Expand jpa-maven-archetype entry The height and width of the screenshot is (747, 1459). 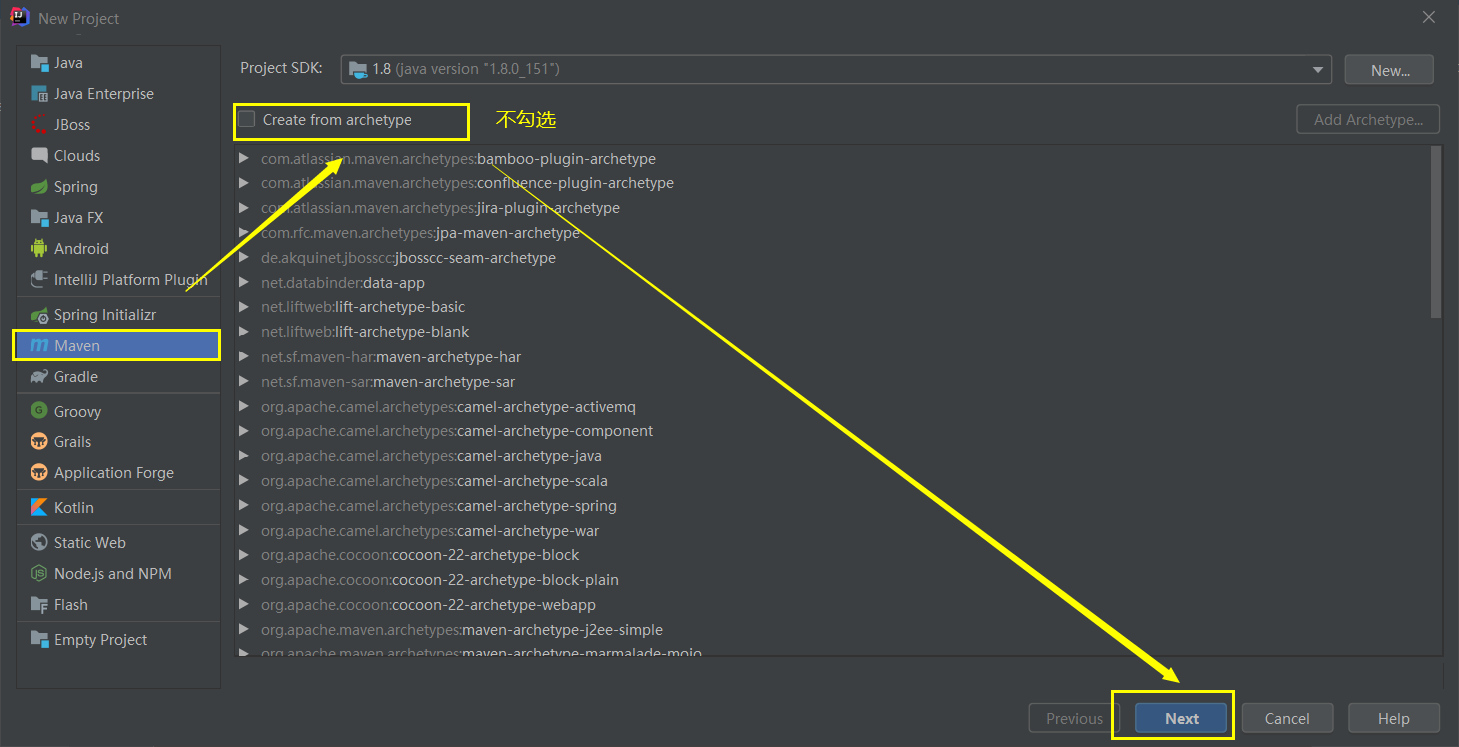(x=243, y=232)
